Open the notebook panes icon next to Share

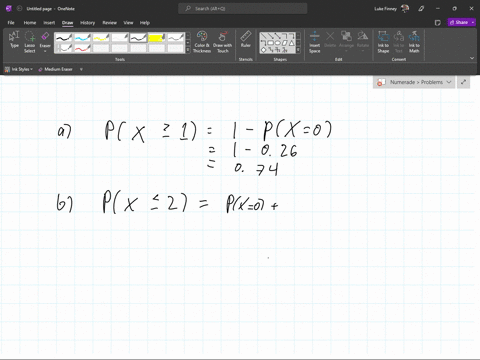(438, 23)
